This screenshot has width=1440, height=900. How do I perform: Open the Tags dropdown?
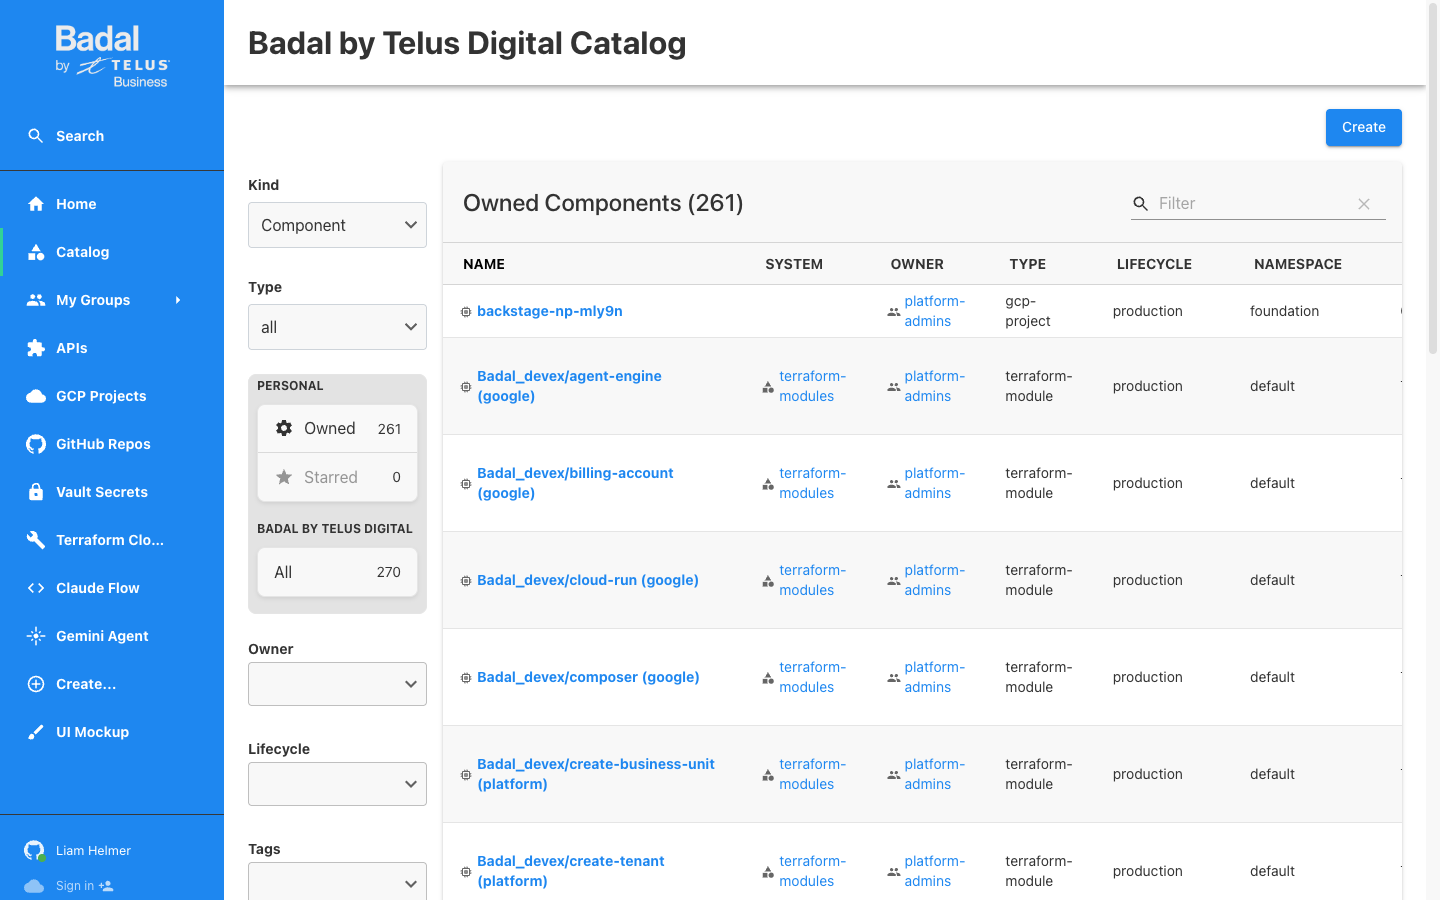coord(337,882)
